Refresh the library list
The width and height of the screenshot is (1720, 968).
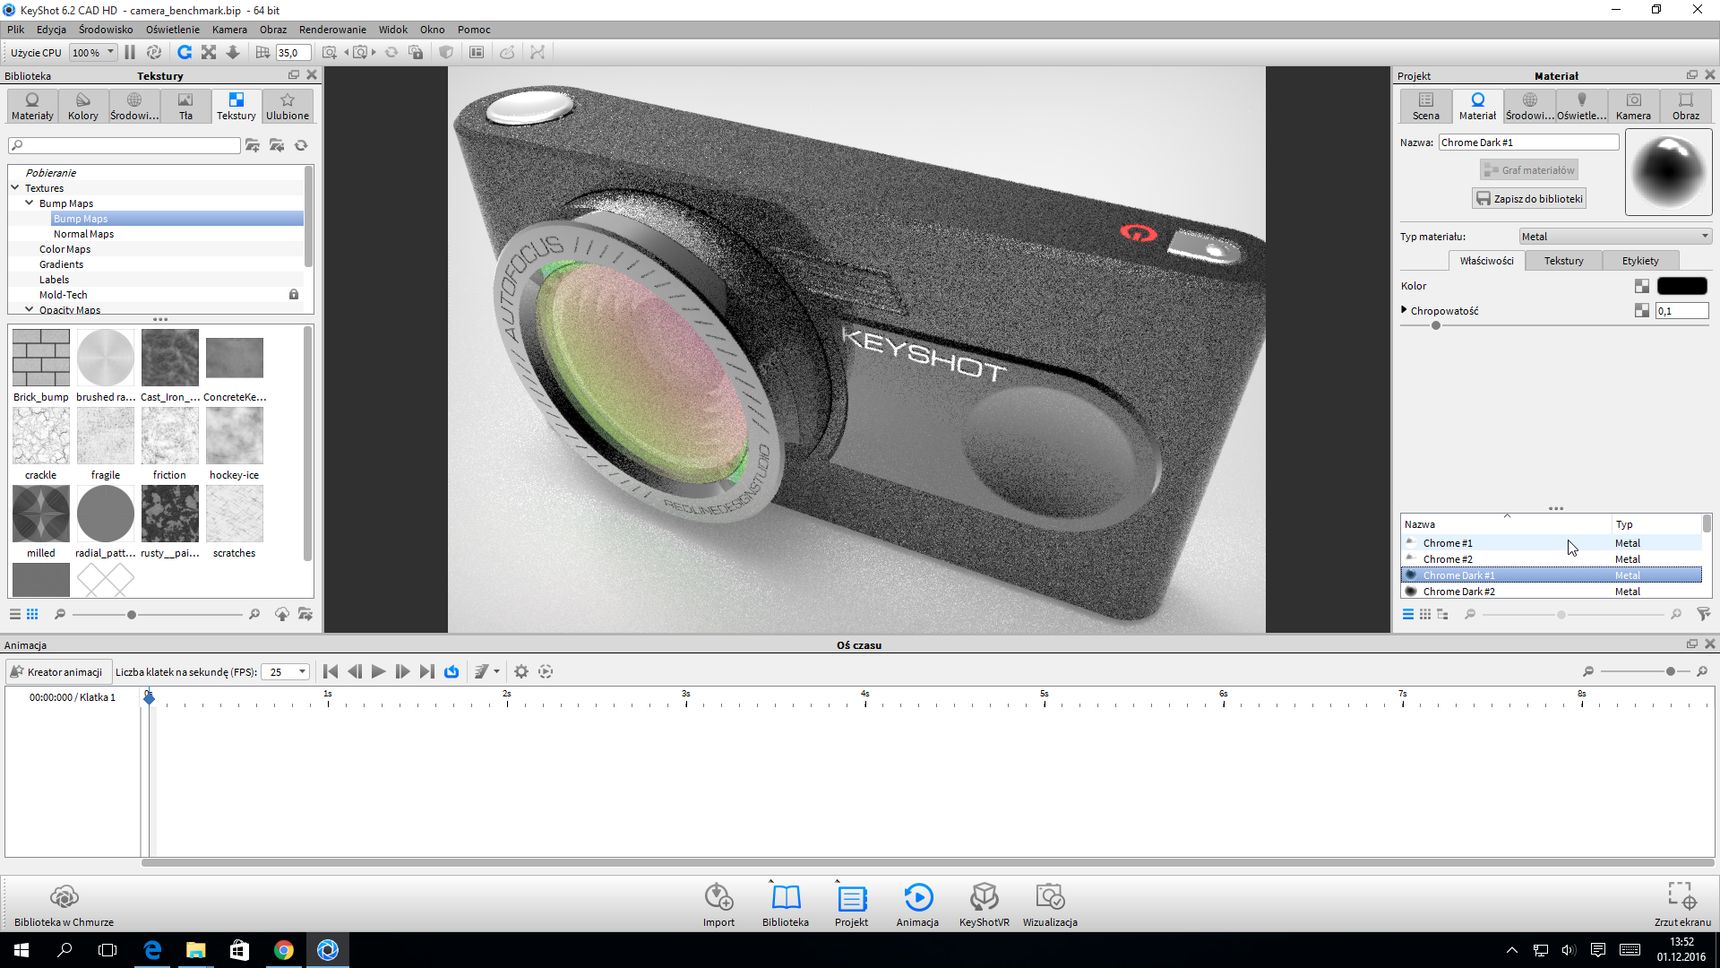[301, 146]
